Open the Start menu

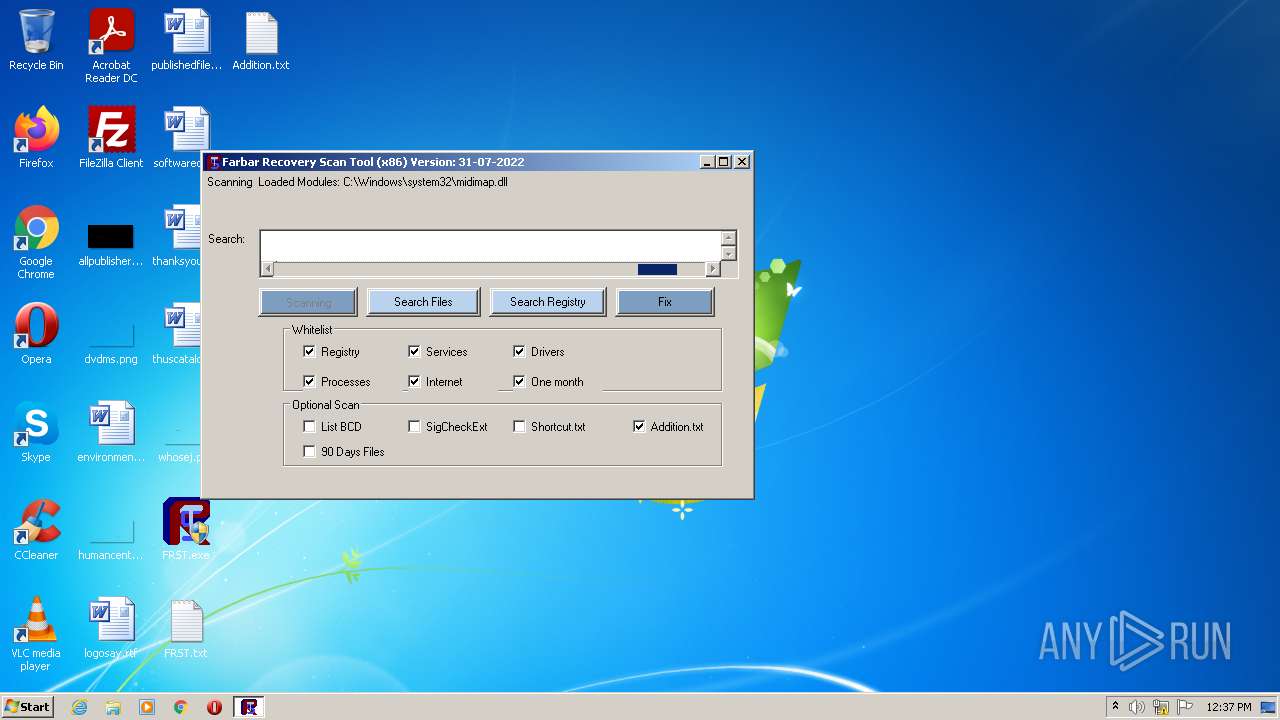(28, 707)
